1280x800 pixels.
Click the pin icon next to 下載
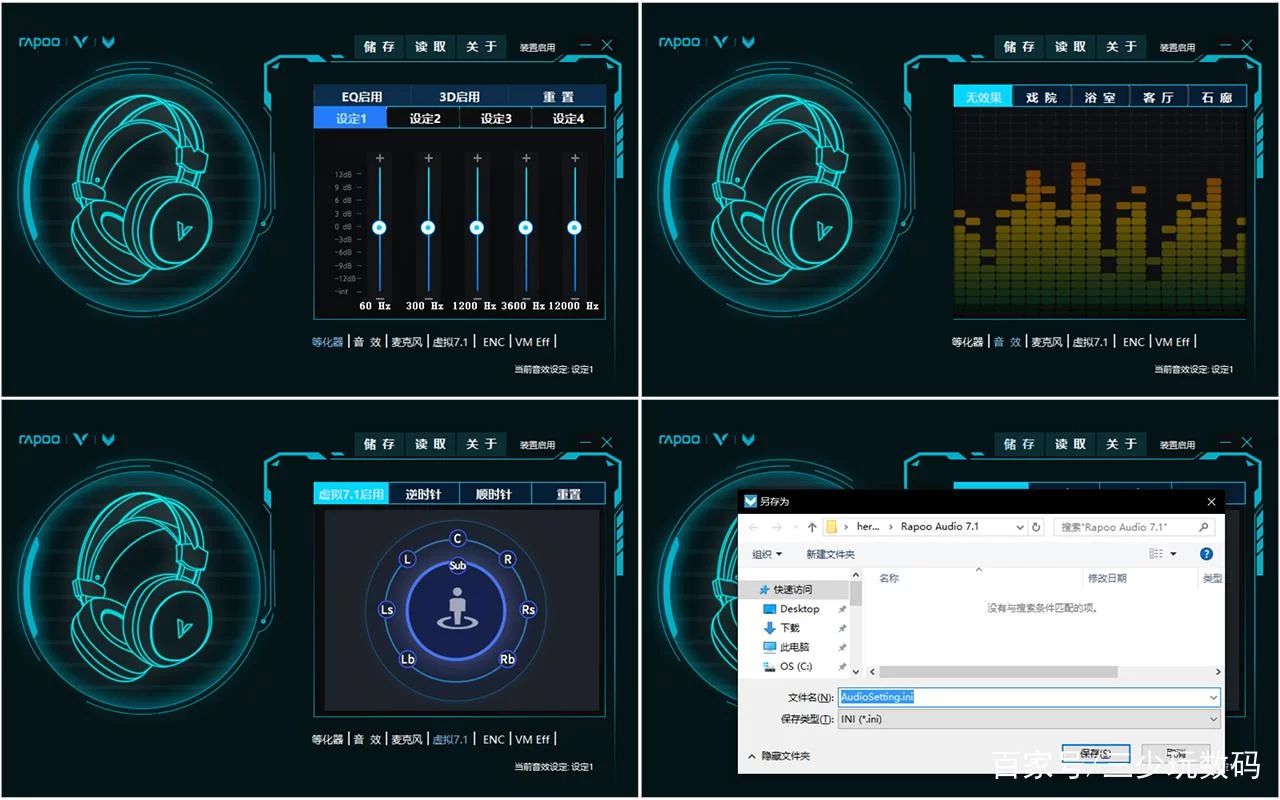pyautogui.click(x=842, y=628)
